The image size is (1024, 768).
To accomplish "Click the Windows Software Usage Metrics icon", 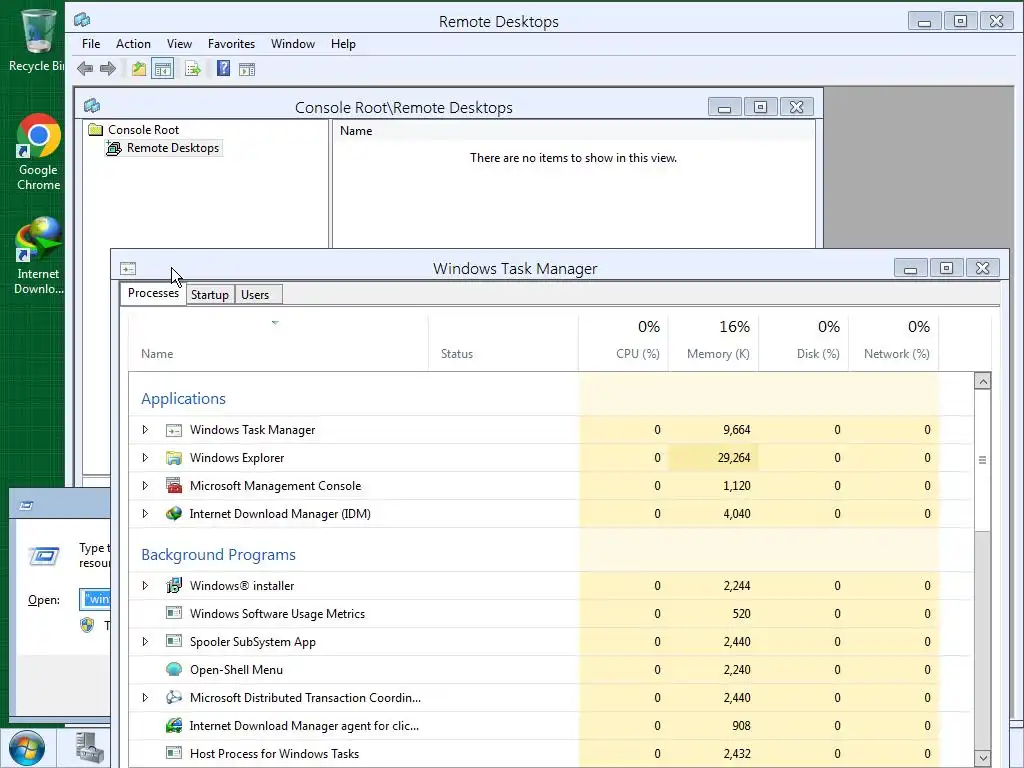I will 174,613.
